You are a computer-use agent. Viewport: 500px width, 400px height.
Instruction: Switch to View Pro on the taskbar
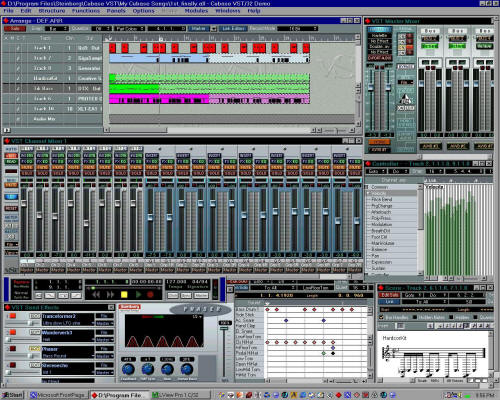180,395
